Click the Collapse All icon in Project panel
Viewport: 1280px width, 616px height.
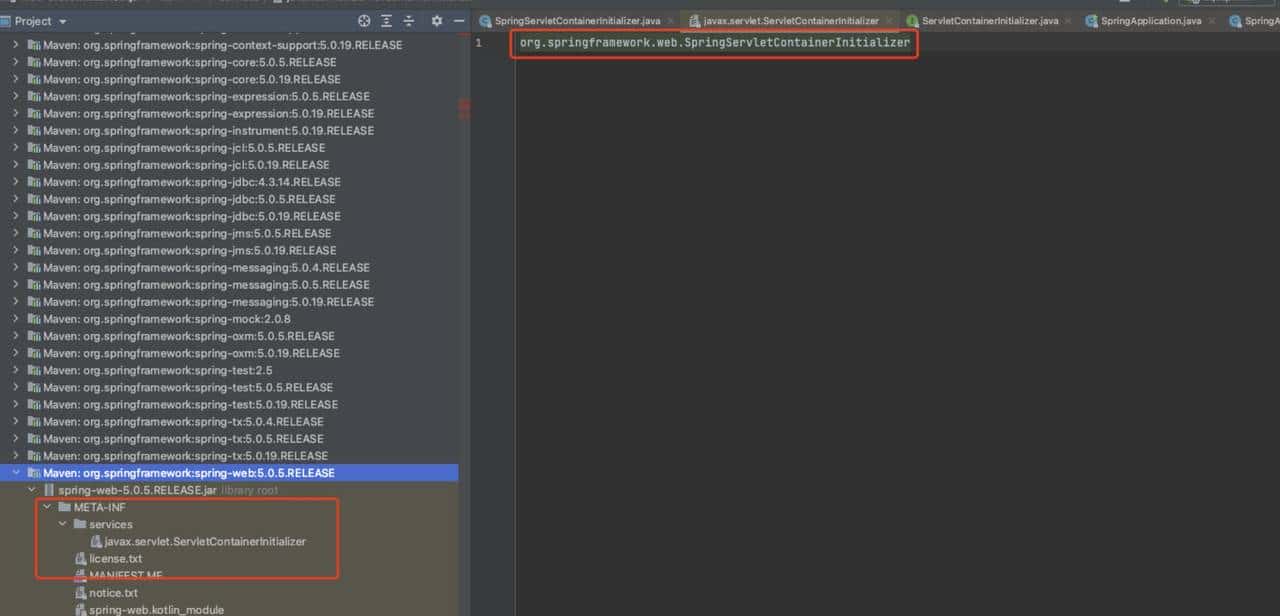coord(408,21)
